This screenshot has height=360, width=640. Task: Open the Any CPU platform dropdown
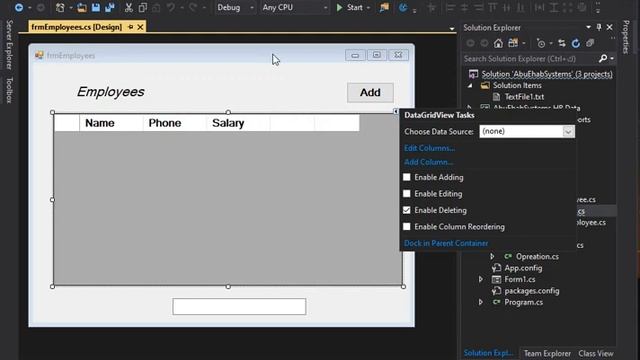pos(325,7)
